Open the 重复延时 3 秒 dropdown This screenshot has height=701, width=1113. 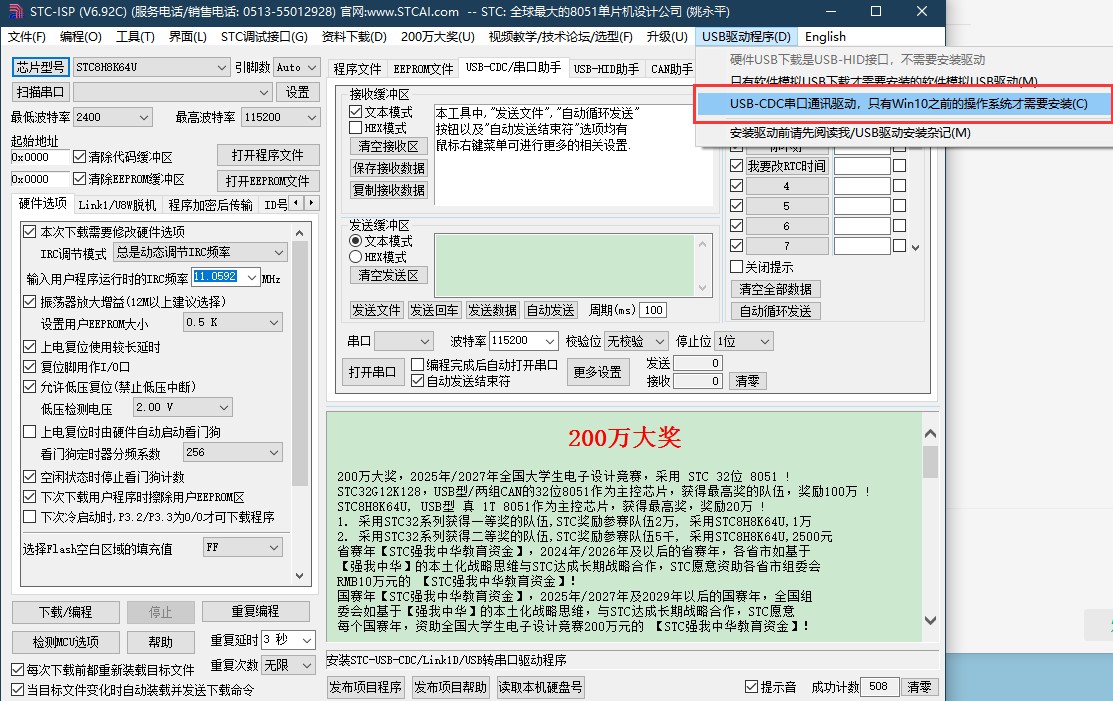tap(288, 639)
